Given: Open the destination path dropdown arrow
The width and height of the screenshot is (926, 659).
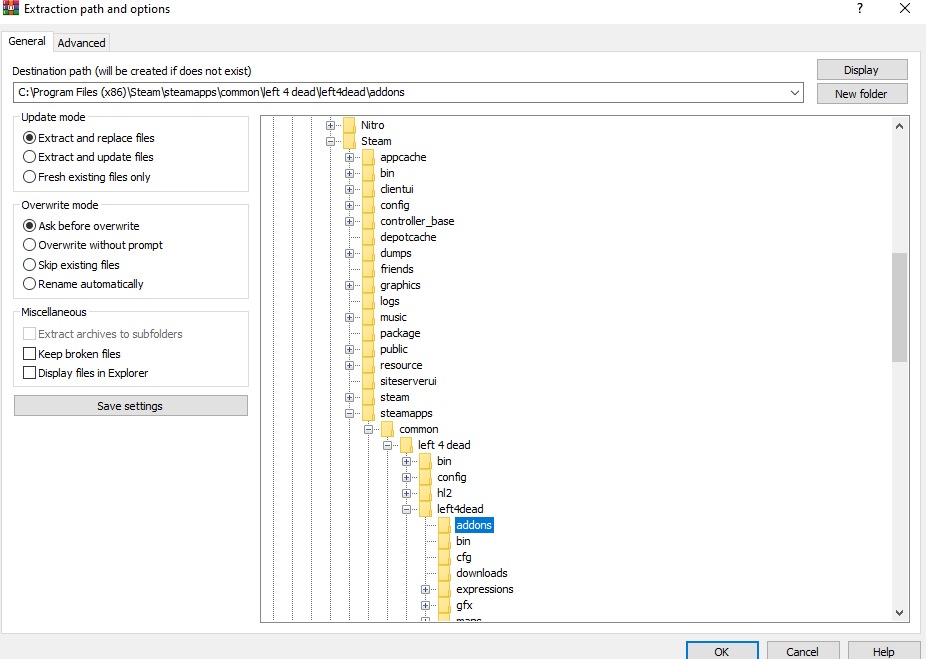Looking at the screenshot, I should [x=795, y=92].
